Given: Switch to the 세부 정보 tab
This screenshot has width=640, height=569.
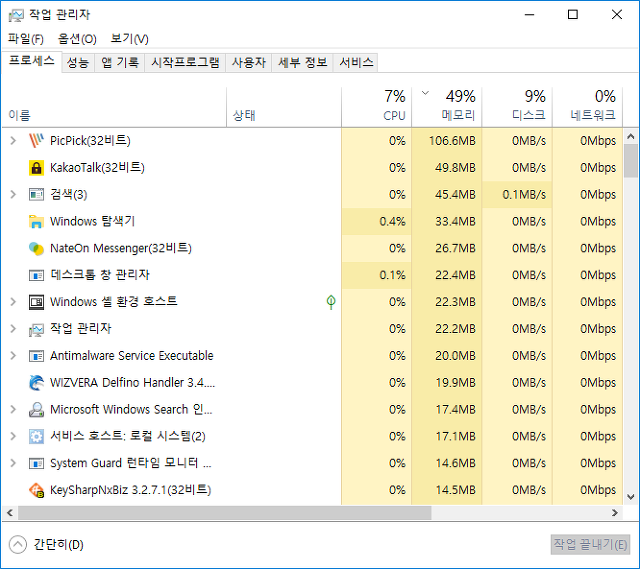Looking at the screenshot, I should click(302, 63).
